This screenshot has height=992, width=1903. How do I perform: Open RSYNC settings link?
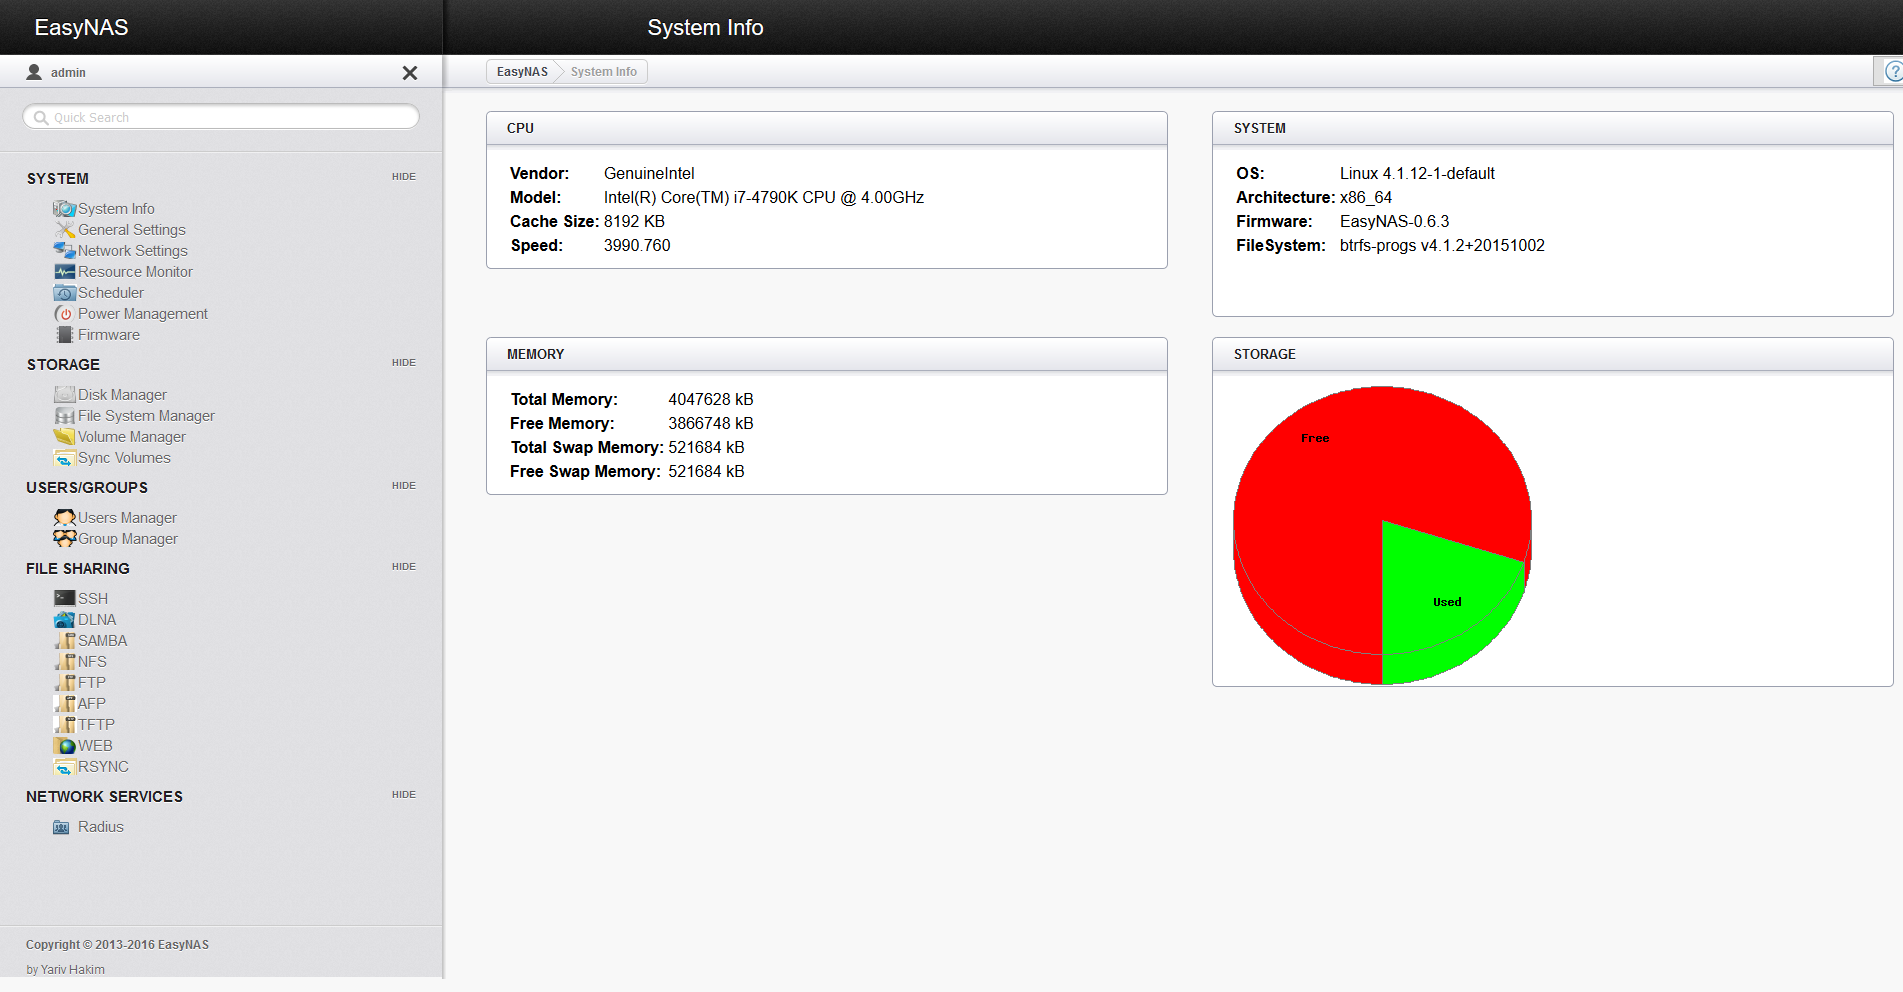click(103, 767)
